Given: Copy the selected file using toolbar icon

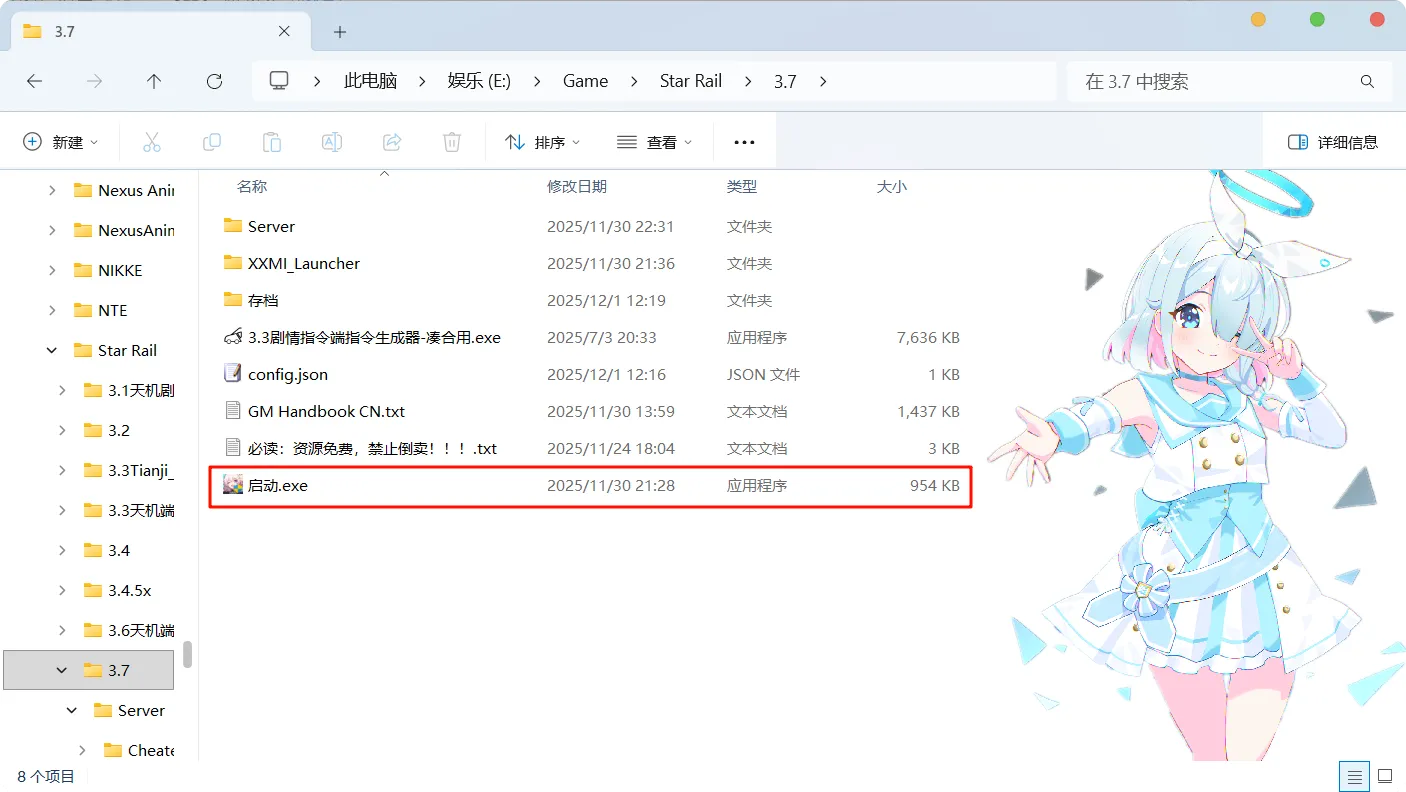Looking at the screenshot, I should 212,141.
